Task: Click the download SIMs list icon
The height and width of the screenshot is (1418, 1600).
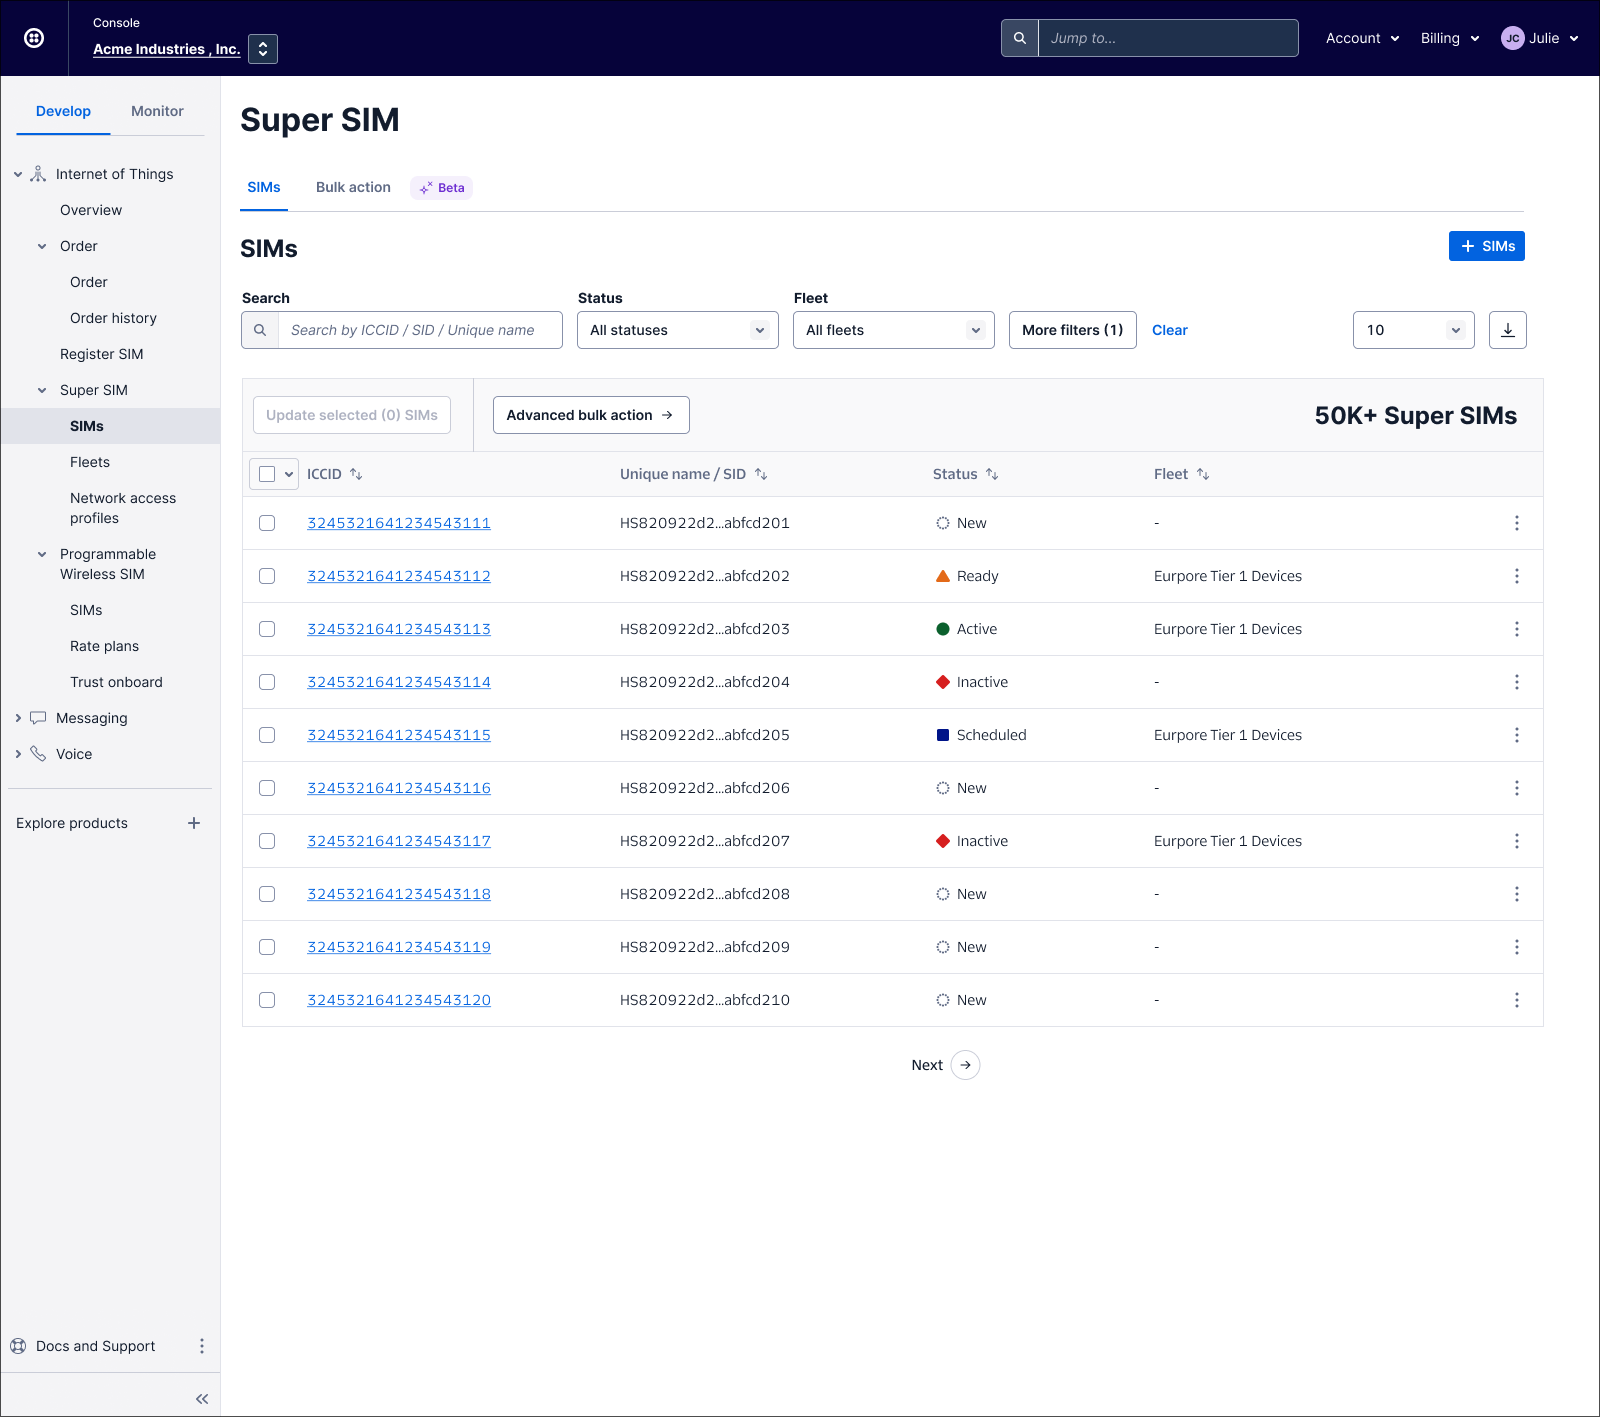Action: coord(1507,330)
